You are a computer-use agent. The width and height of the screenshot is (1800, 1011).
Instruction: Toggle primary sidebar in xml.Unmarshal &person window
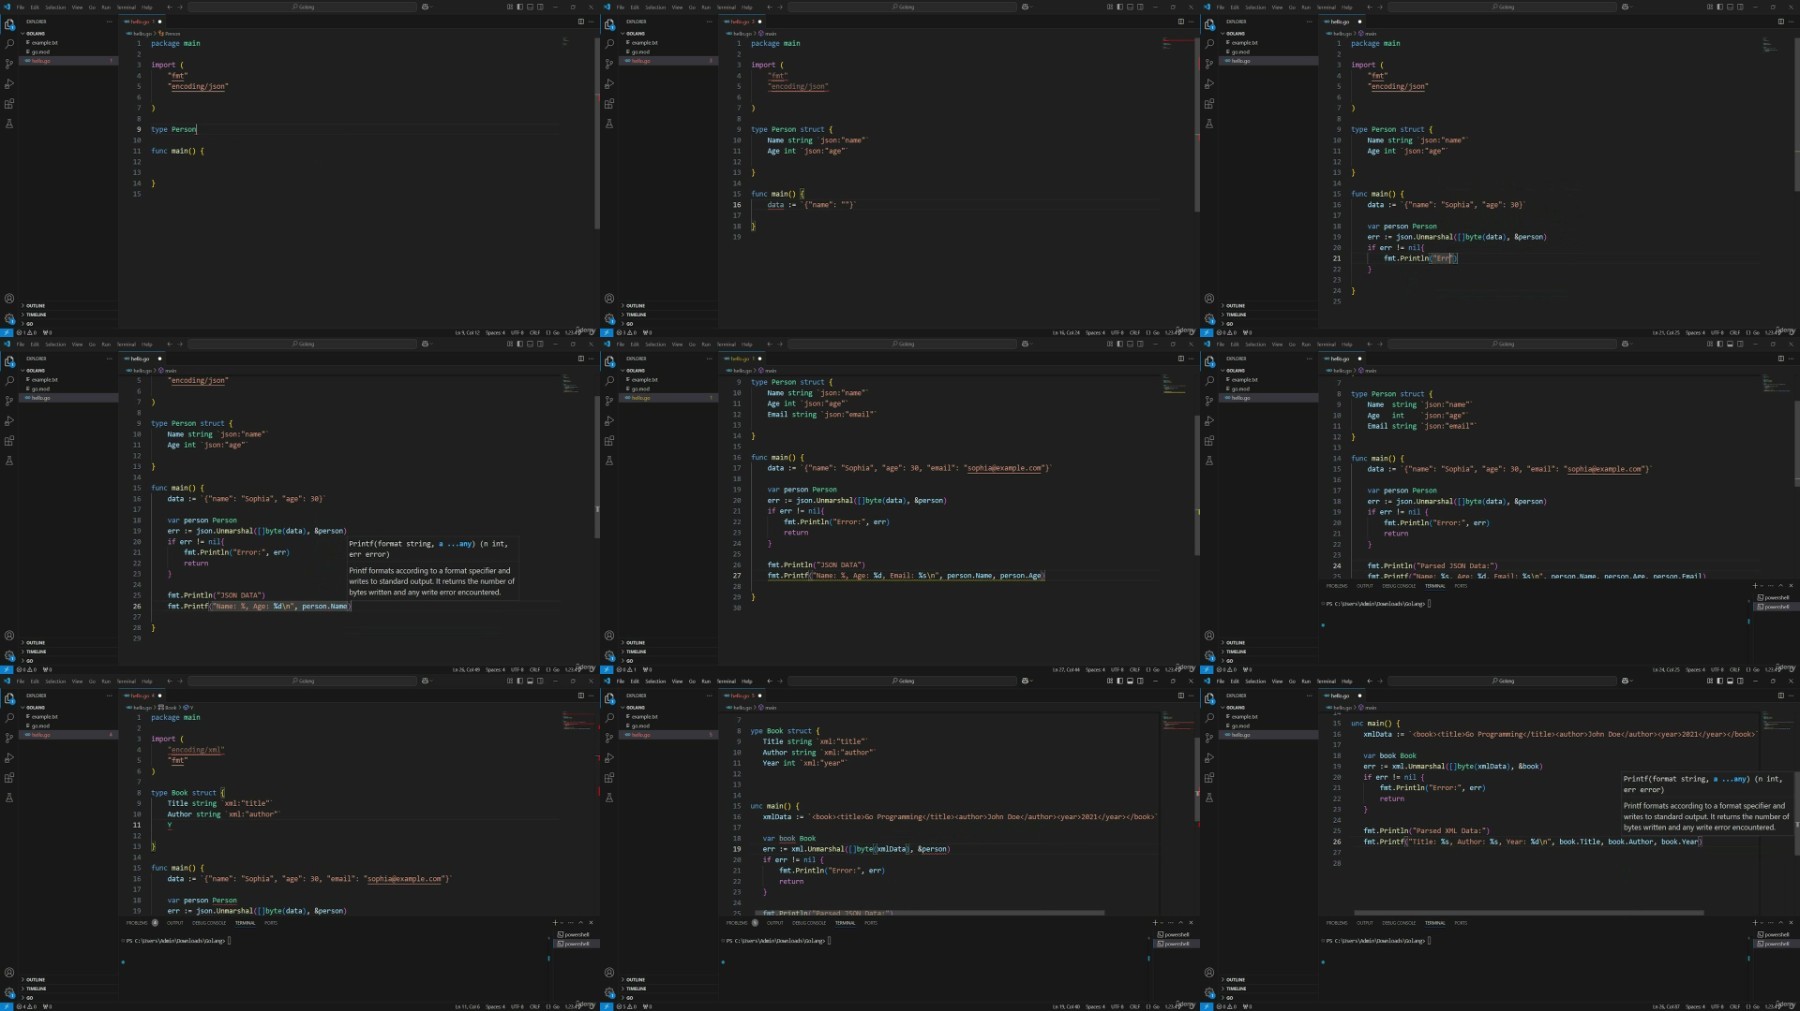pyautogui.click(x=1119, y=681)
